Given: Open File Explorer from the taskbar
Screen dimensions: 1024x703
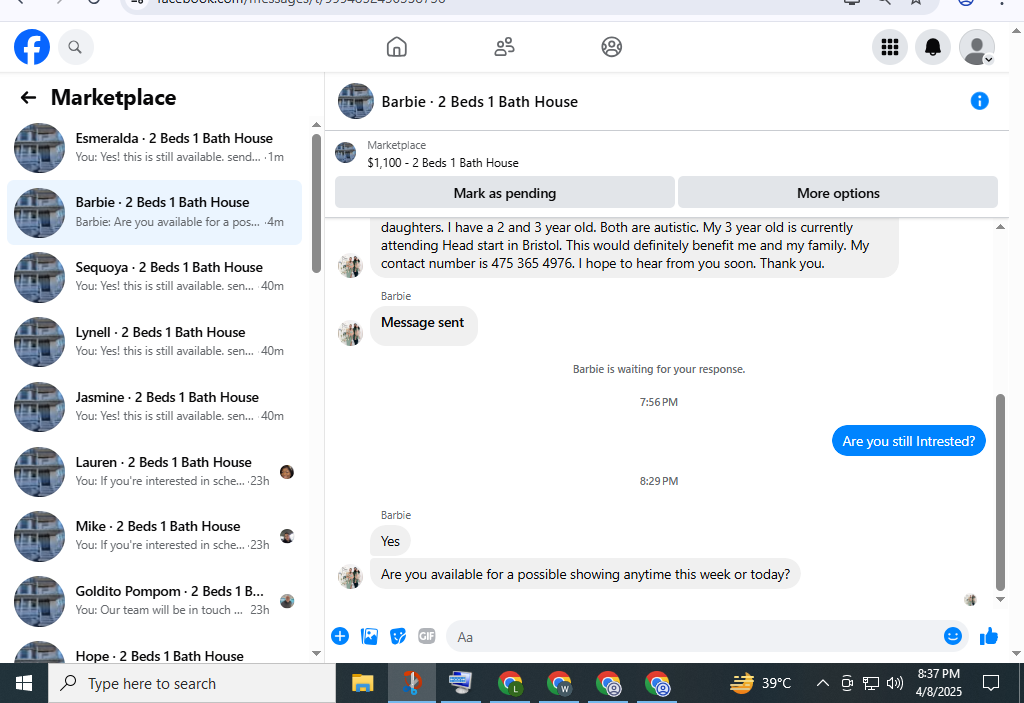Looking at the screenshot, I should point(362,683).
